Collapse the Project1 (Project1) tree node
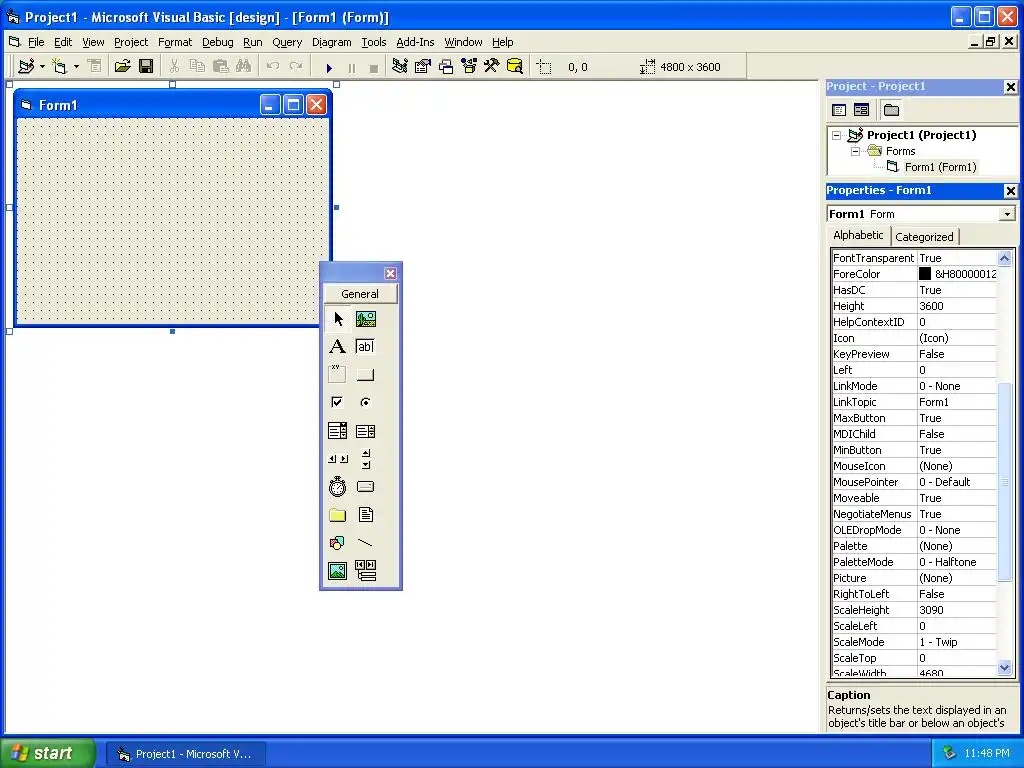This screenshot has width=1024, height=768. coord(837,136)
